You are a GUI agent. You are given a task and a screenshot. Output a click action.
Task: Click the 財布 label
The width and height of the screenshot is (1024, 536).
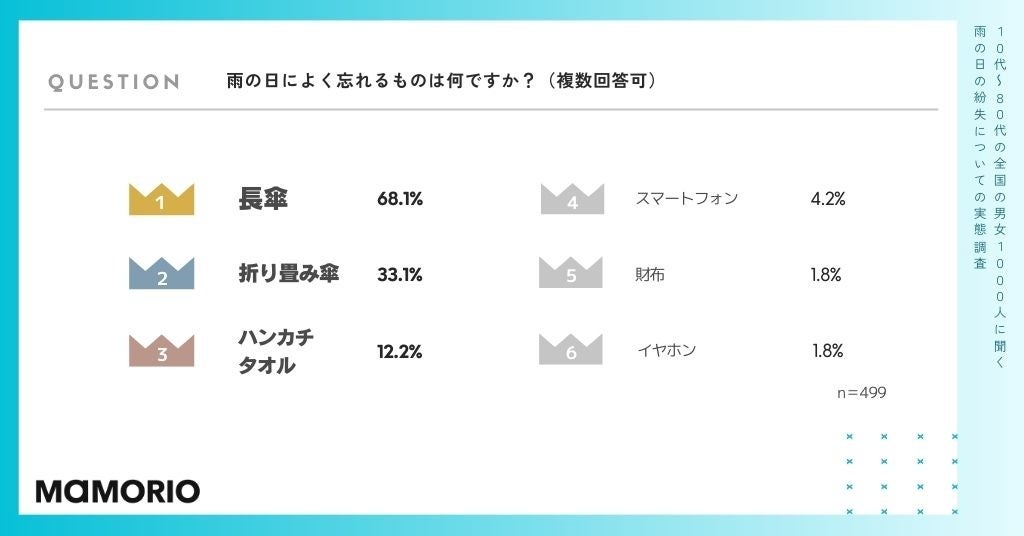tap(650, 274)
